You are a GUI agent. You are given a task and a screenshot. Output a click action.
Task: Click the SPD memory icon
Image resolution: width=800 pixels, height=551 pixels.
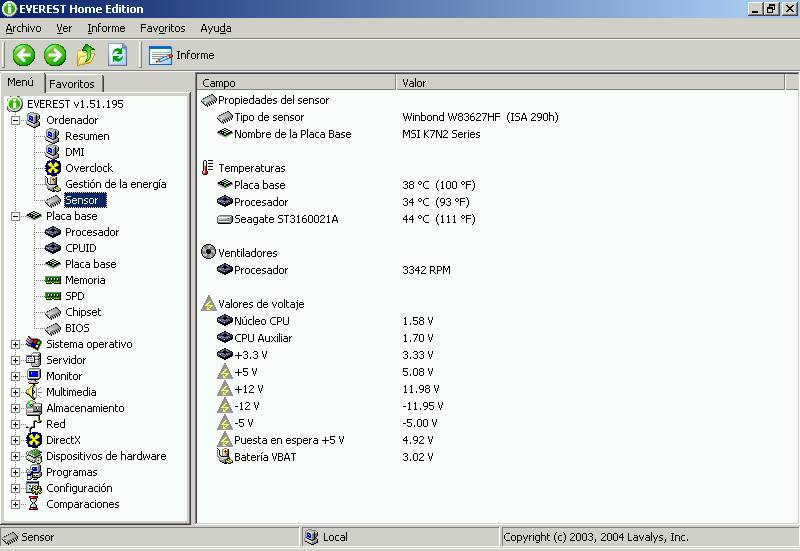pos(53,296)
